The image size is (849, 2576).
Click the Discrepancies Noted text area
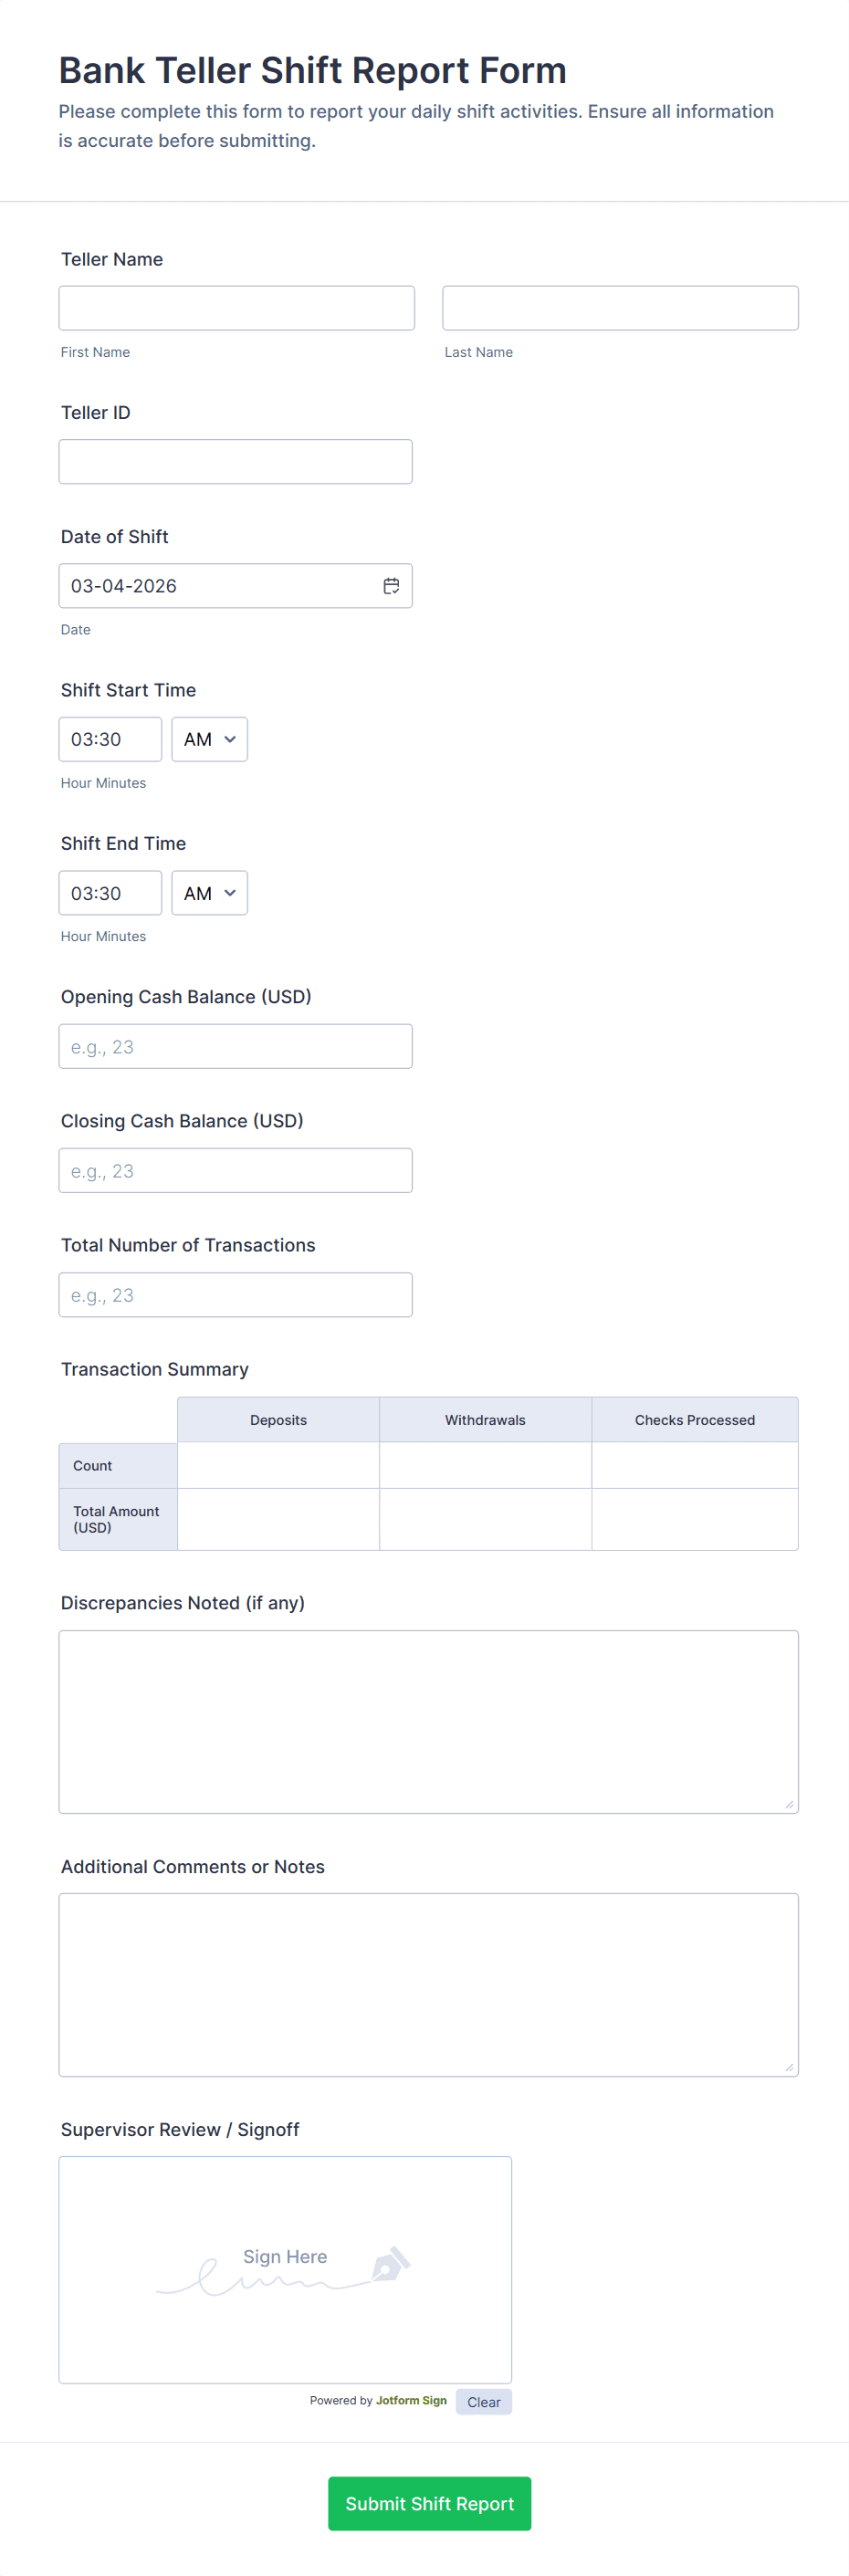coord(428,1721)
